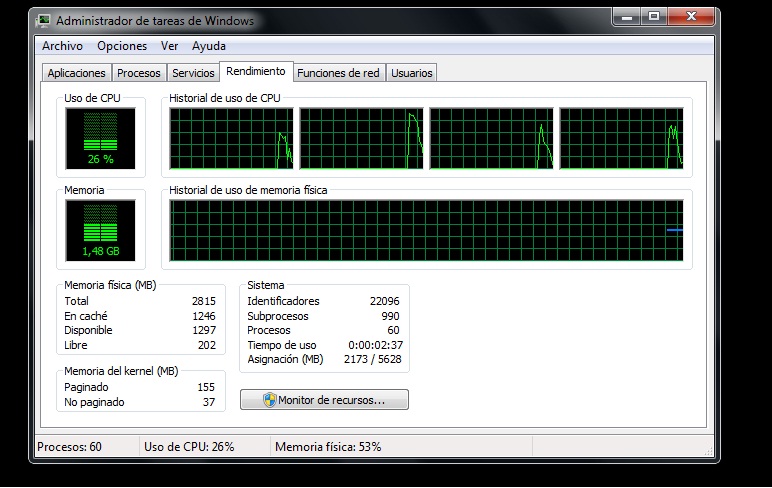Click the memory gauge showing 1,48 GB

(x=100, y=230)
